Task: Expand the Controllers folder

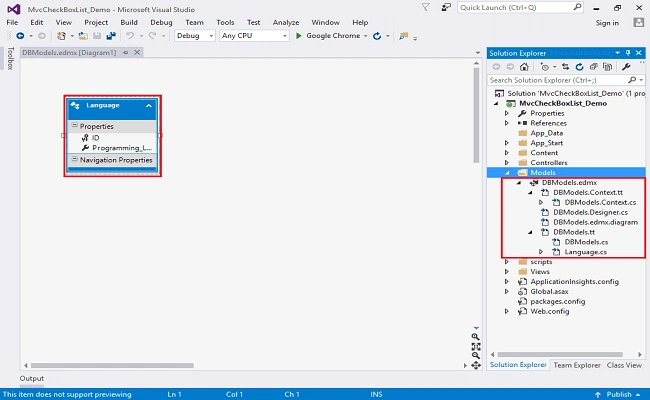Action: [x=507, y=163]
